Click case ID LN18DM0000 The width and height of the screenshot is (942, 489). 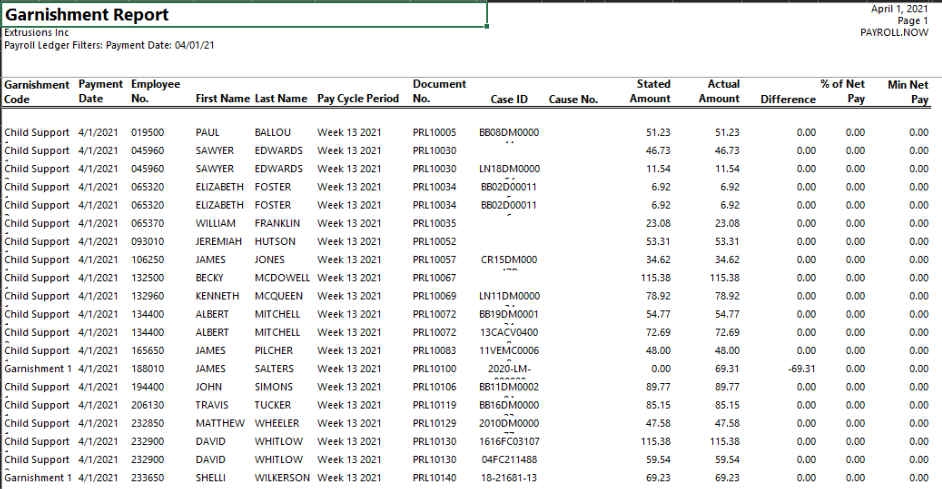[509, 169]
